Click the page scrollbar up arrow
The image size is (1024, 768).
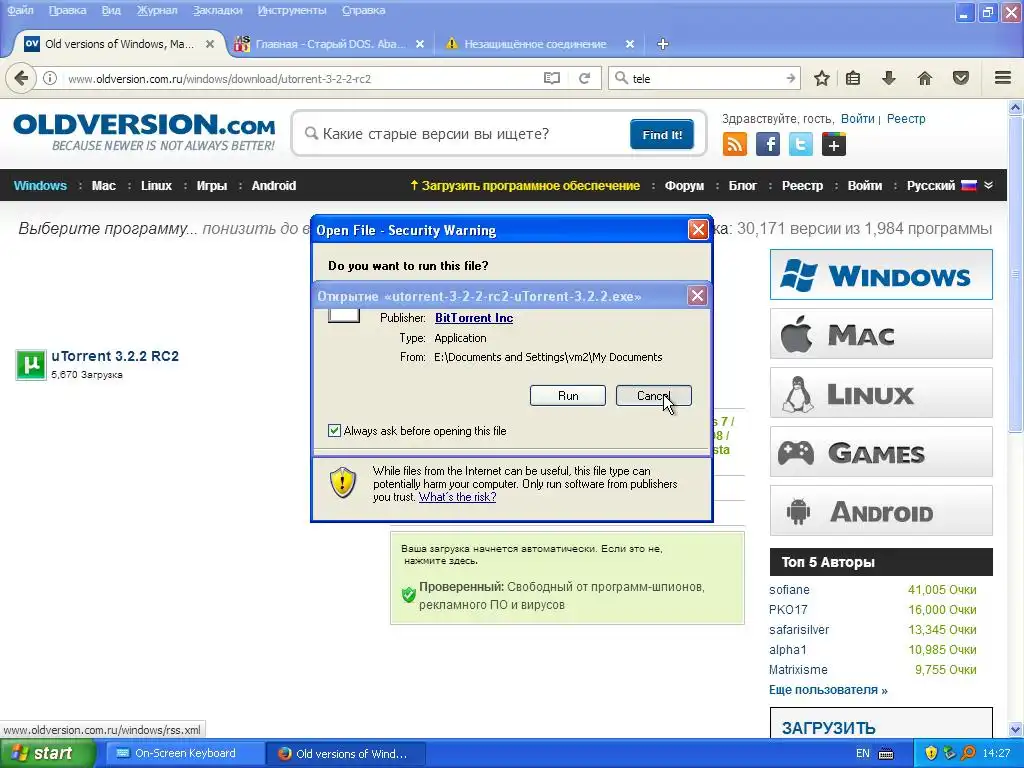click(x=1016, y=107)
